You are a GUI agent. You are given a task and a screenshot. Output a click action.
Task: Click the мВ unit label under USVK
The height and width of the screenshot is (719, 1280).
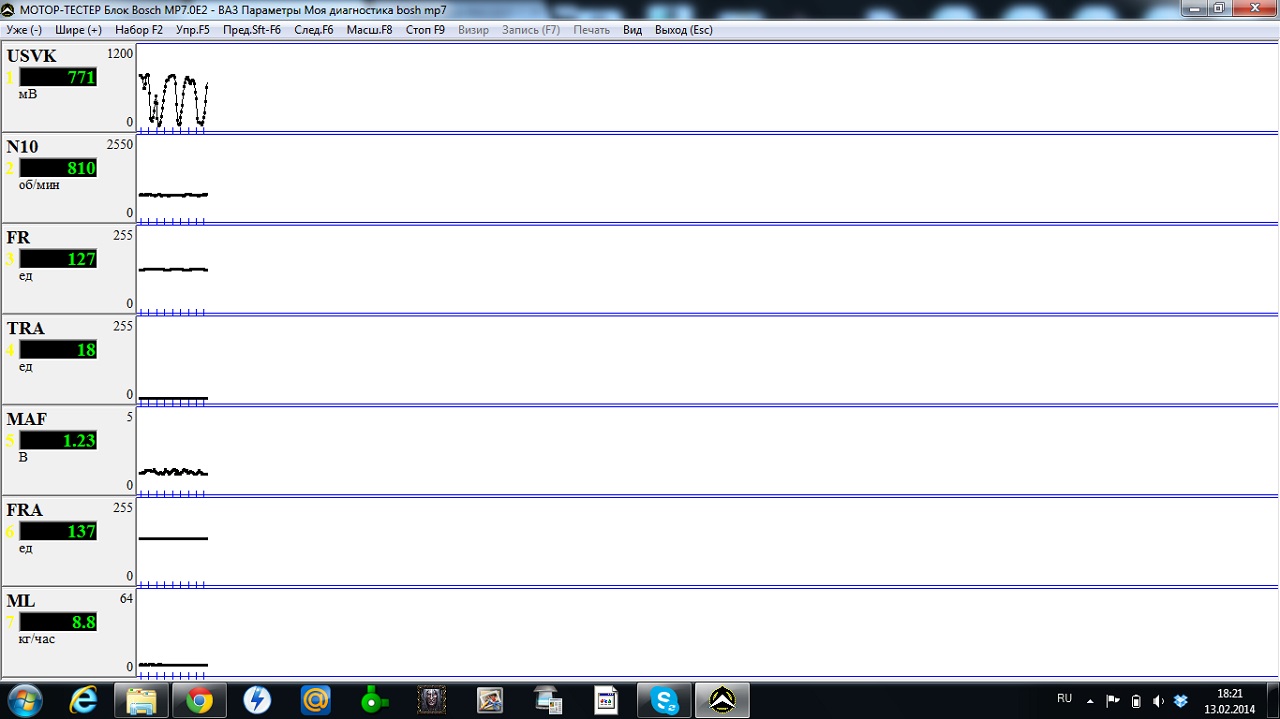click(x=27, y=94)
